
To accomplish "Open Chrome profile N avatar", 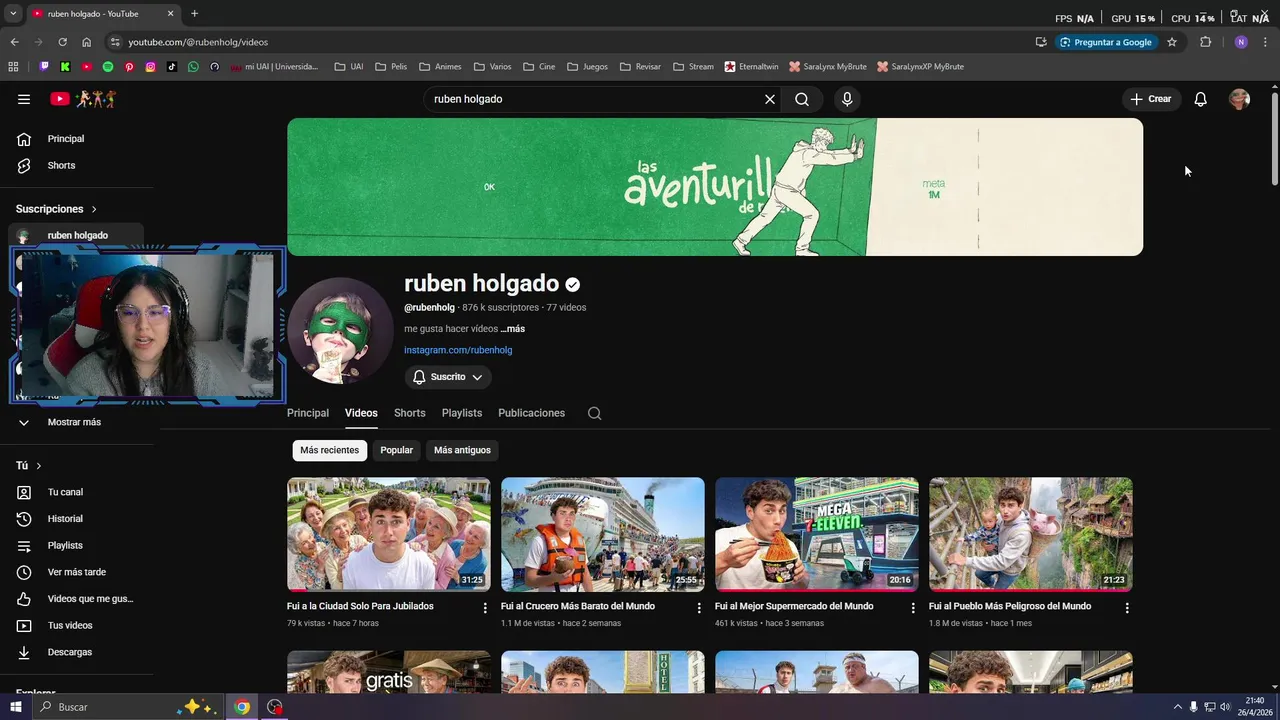I will (x=1241, y=42).
